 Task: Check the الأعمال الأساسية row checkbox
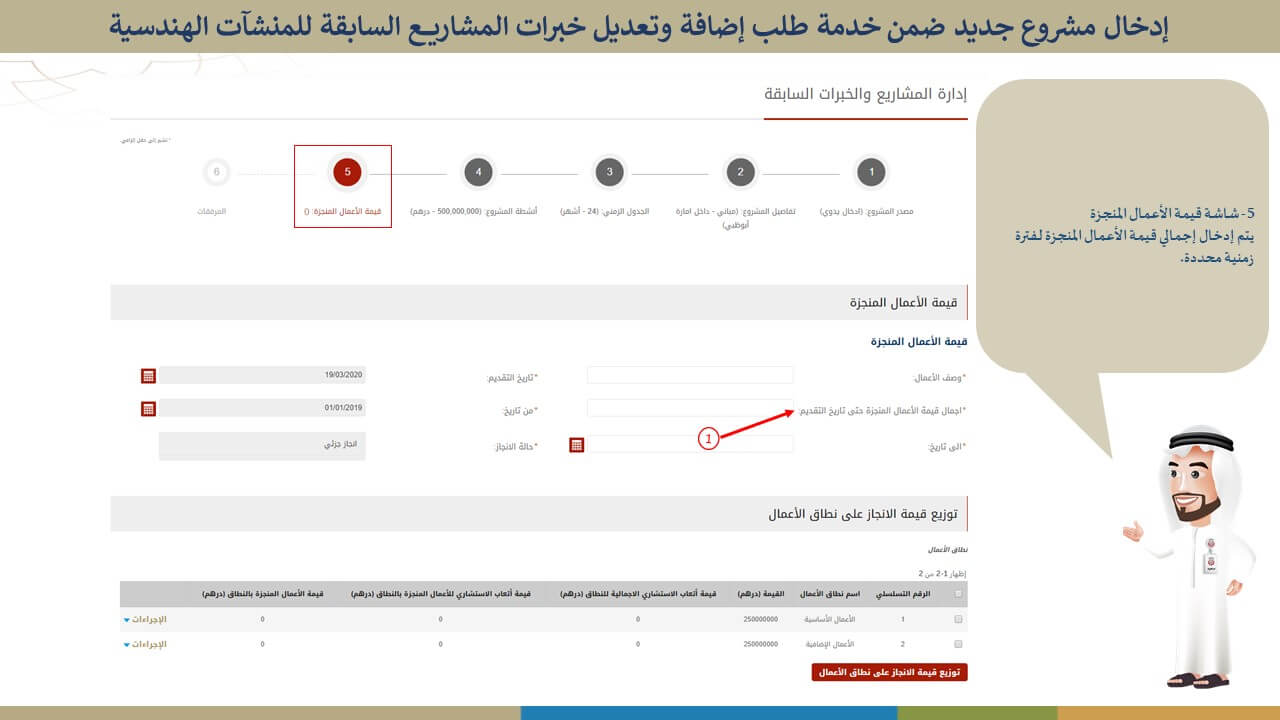[x=959, y=620]
